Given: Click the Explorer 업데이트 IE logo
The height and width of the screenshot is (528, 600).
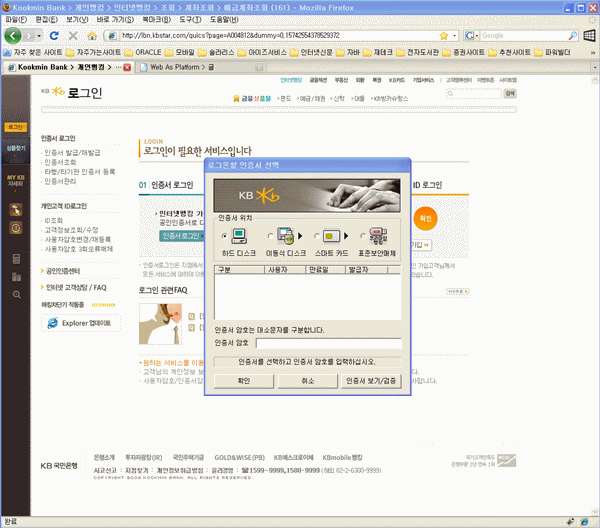Looking at the screenshot, I should point(52,323).
